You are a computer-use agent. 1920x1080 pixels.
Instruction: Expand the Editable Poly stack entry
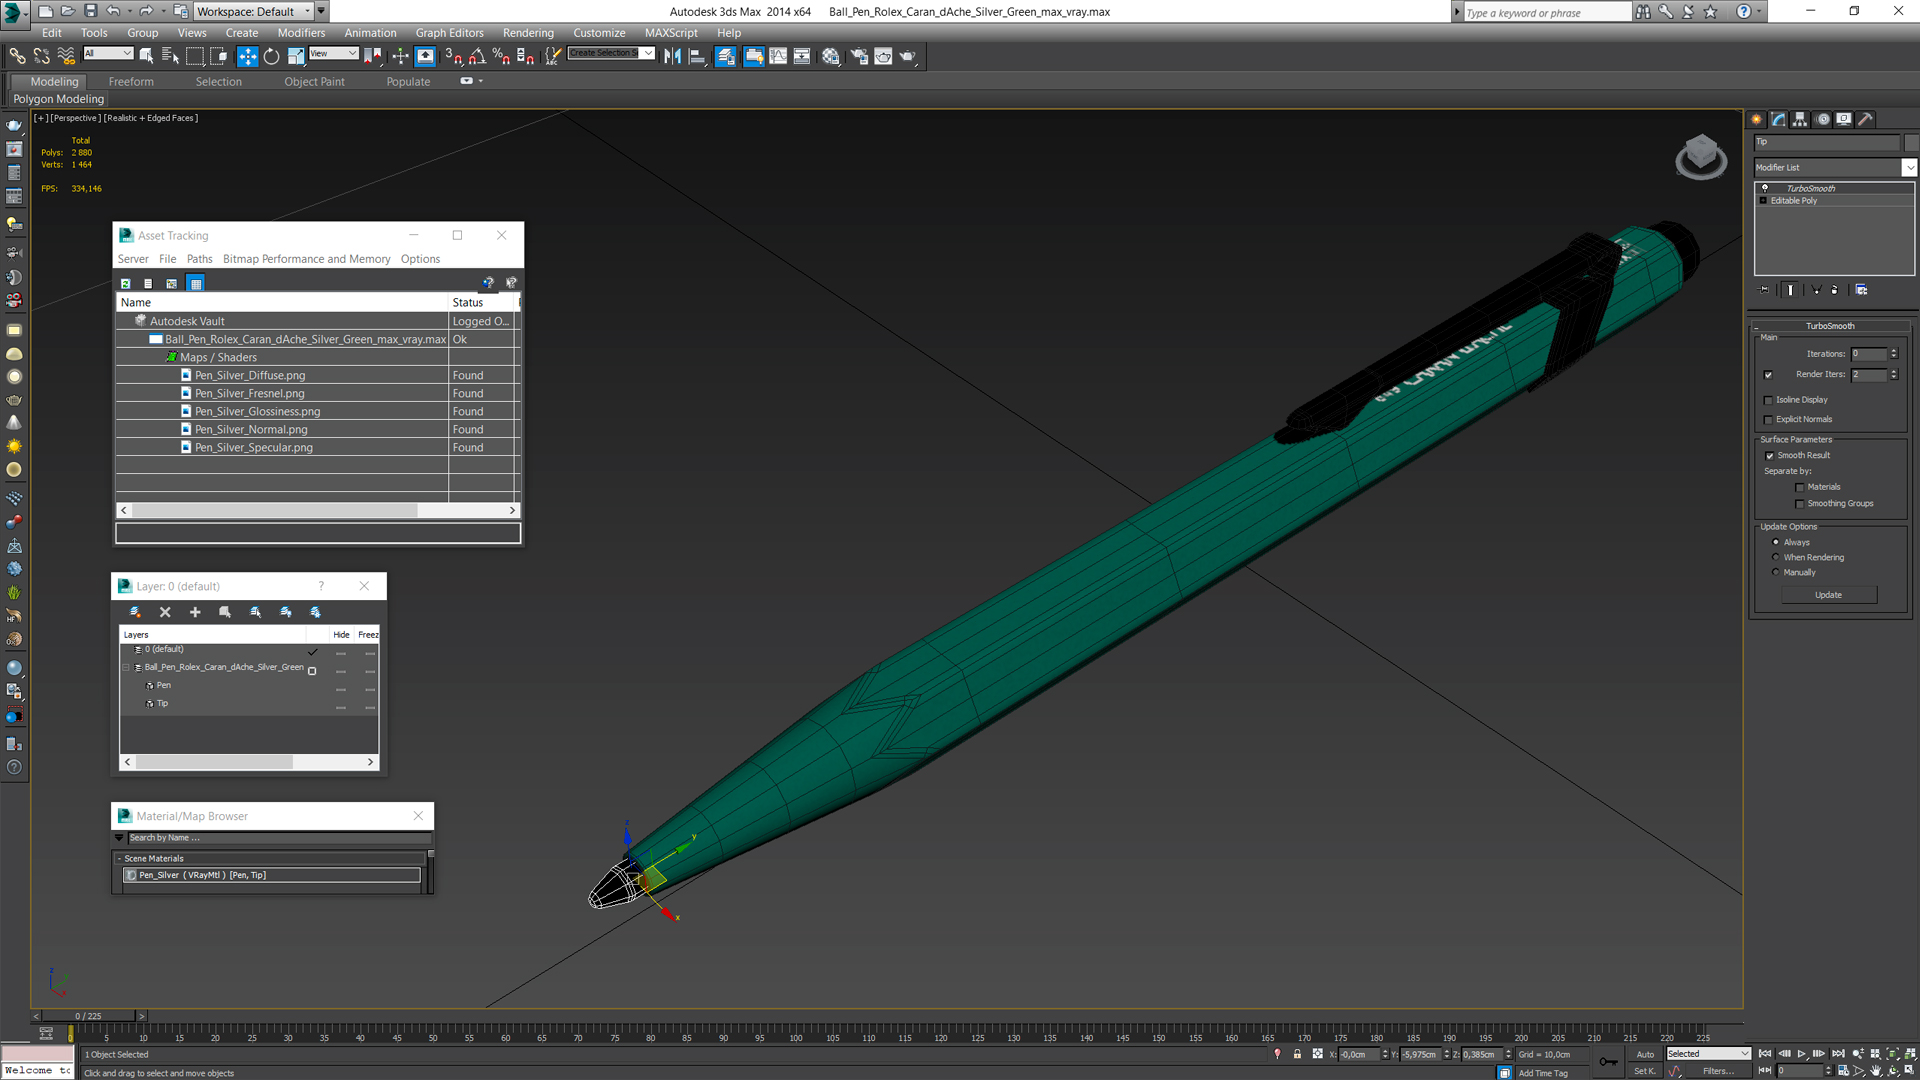tap(1764, 201)
